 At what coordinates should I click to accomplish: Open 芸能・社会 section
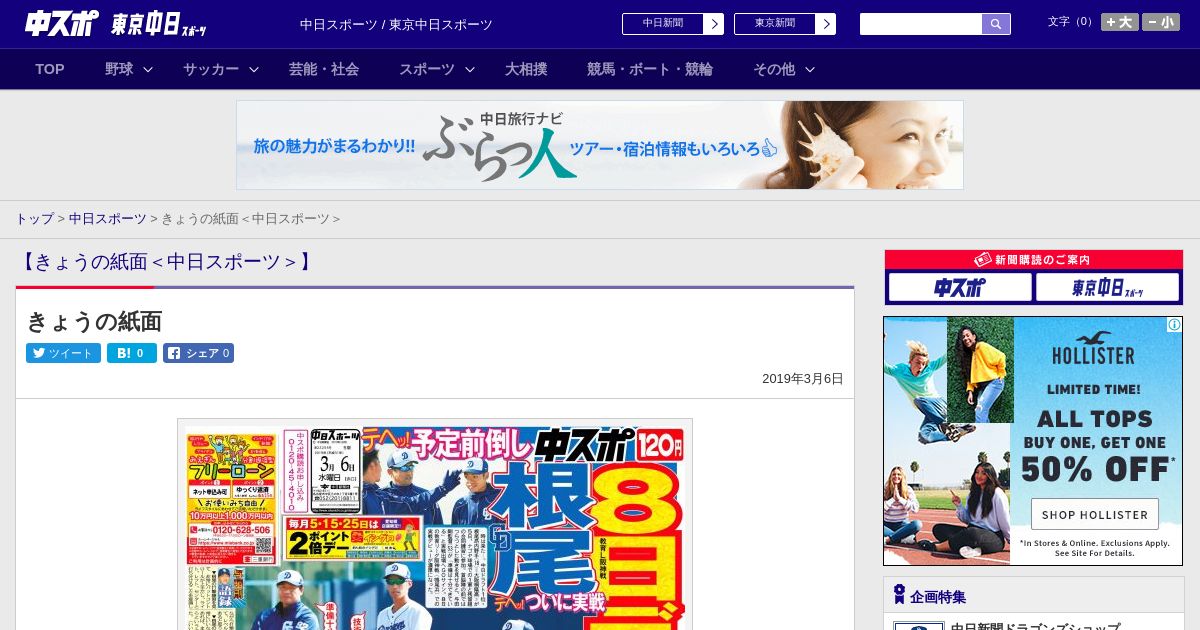(324, 69)
